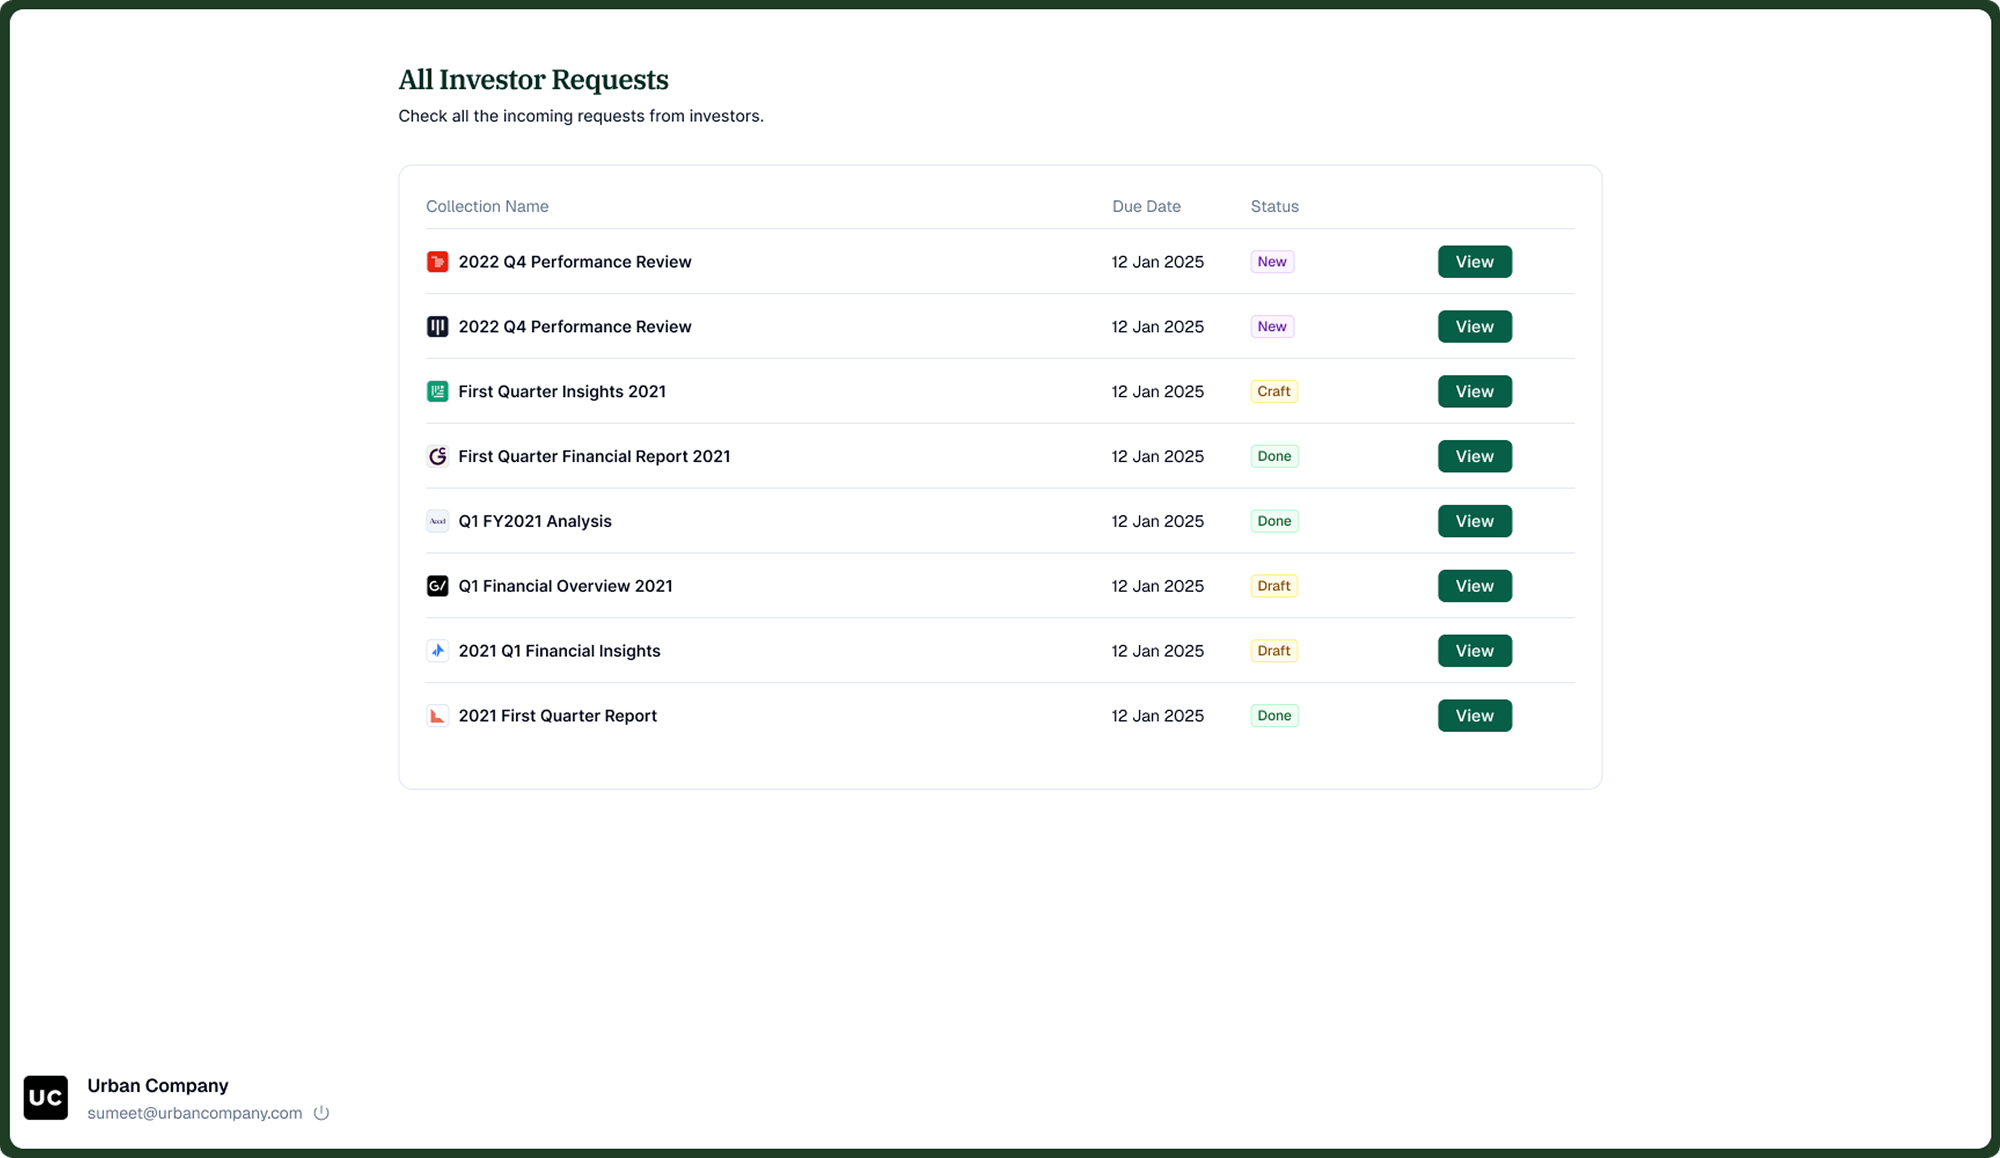Click the logo beside First Quarter Financial Report 2021
The image size is (2000, 1158).
pyautogui.click(x=437, y=456)
